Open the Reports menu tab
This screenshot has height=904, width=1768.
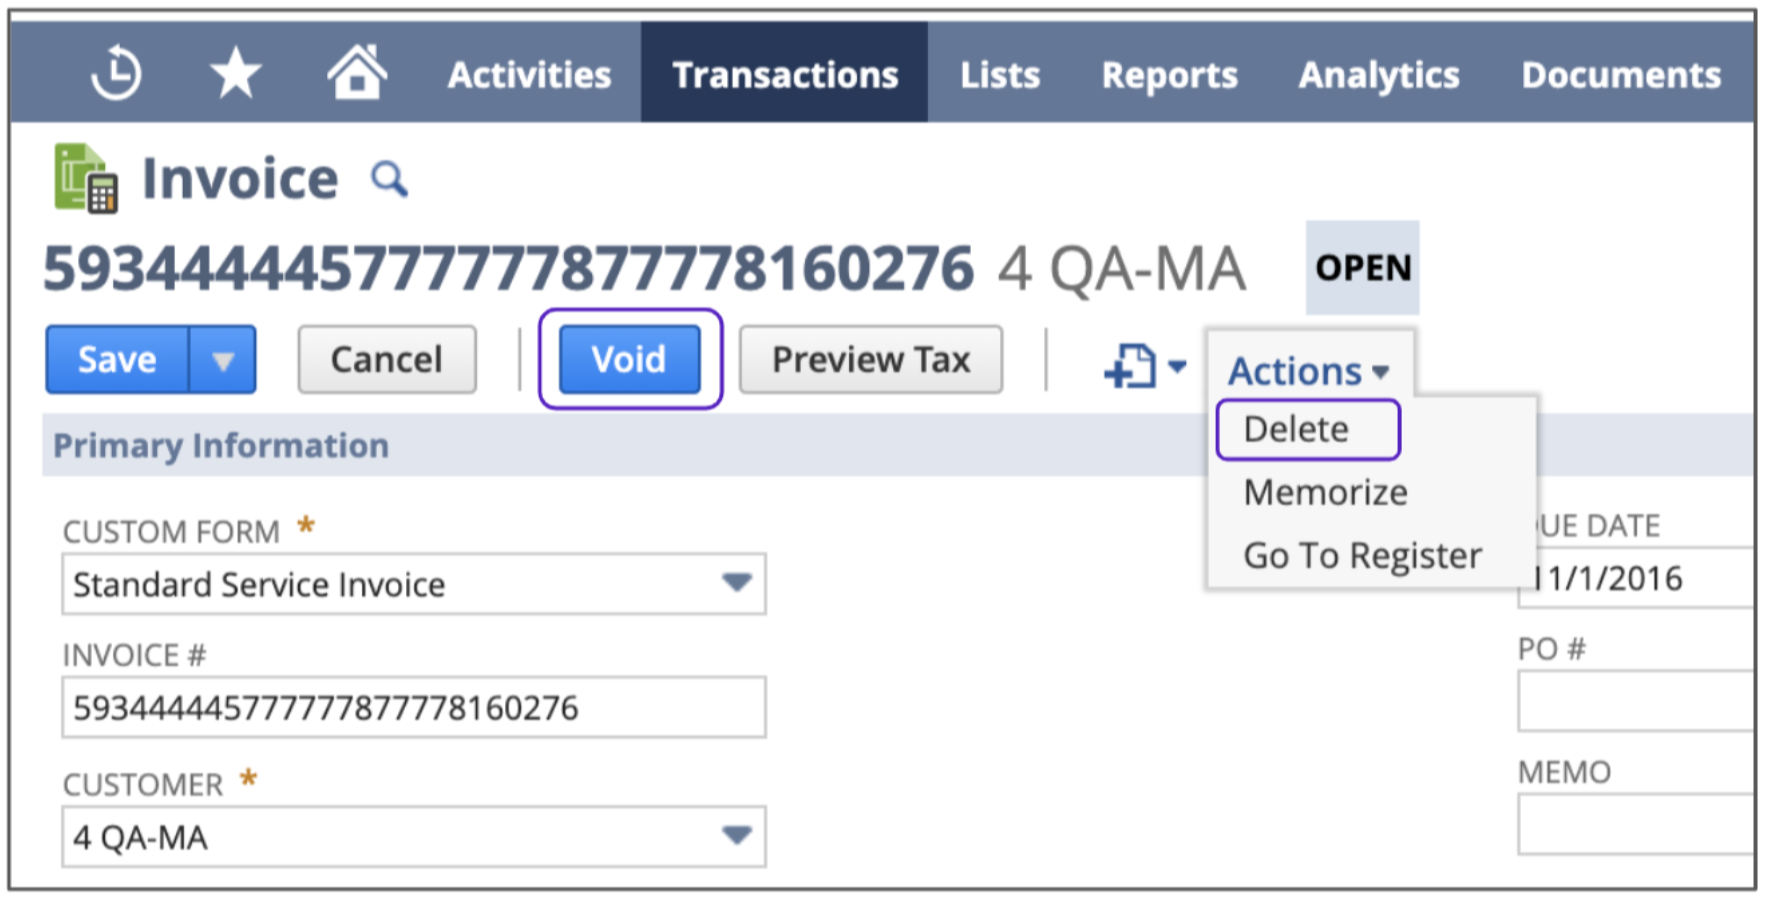click(1169, 75)
